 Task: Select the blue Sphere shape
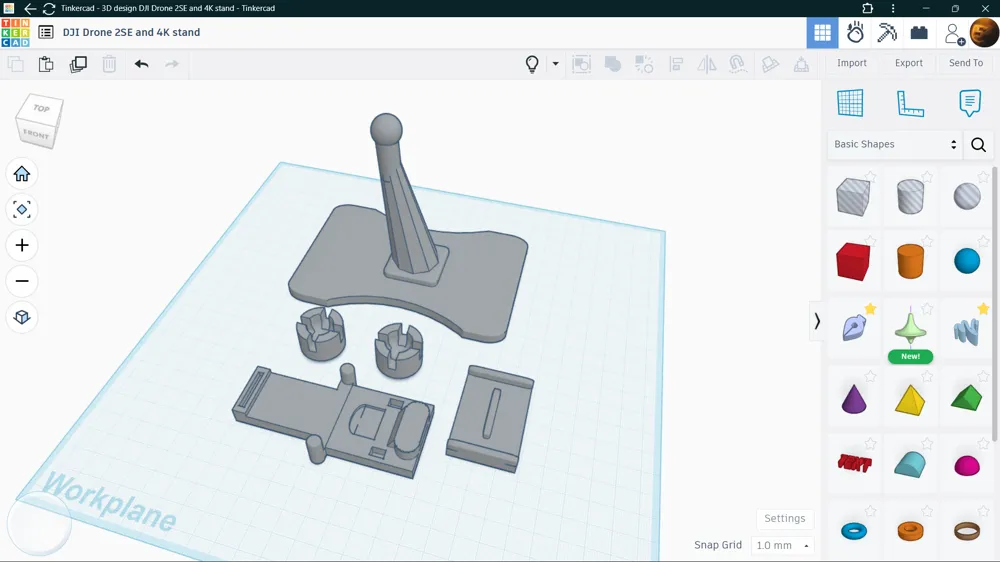point(967,261)
